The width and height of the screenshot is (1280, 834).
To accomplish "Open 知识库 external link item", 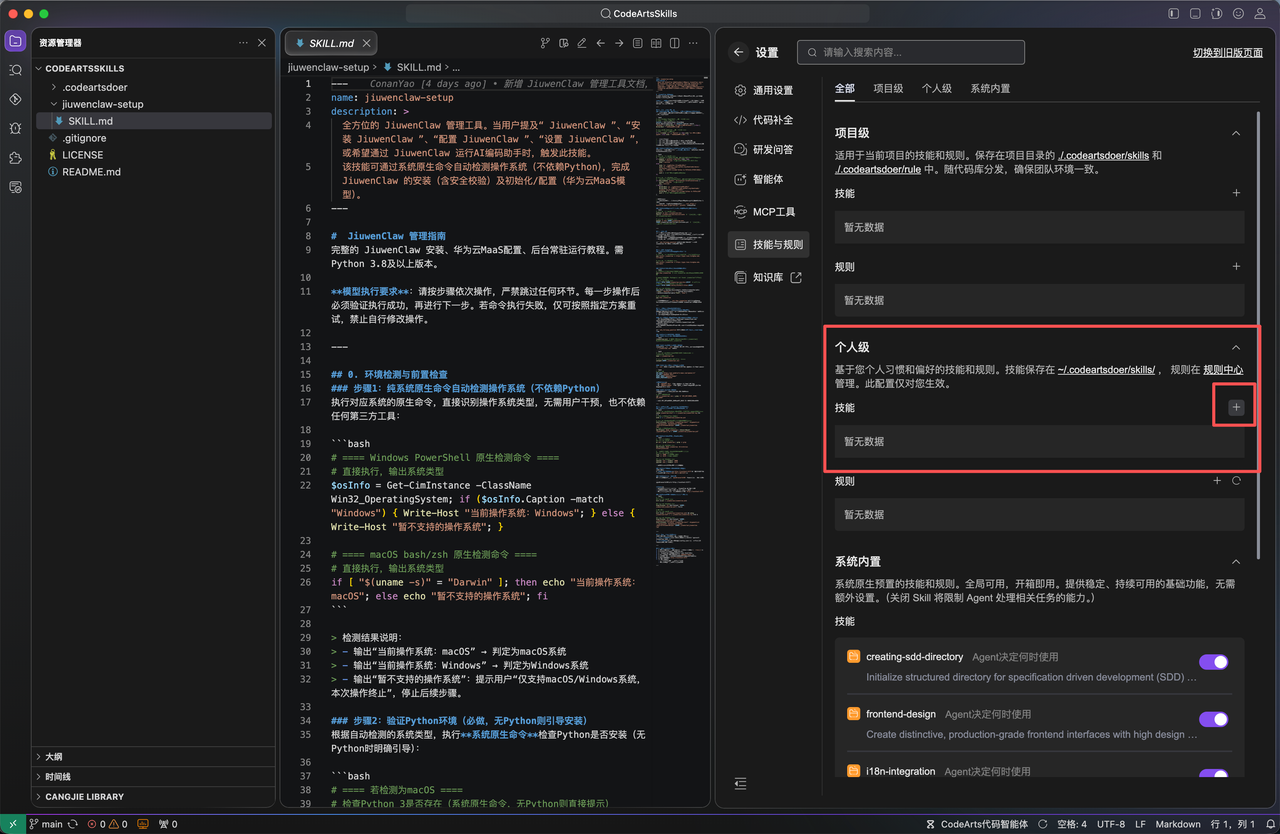I will click(769, 277).
